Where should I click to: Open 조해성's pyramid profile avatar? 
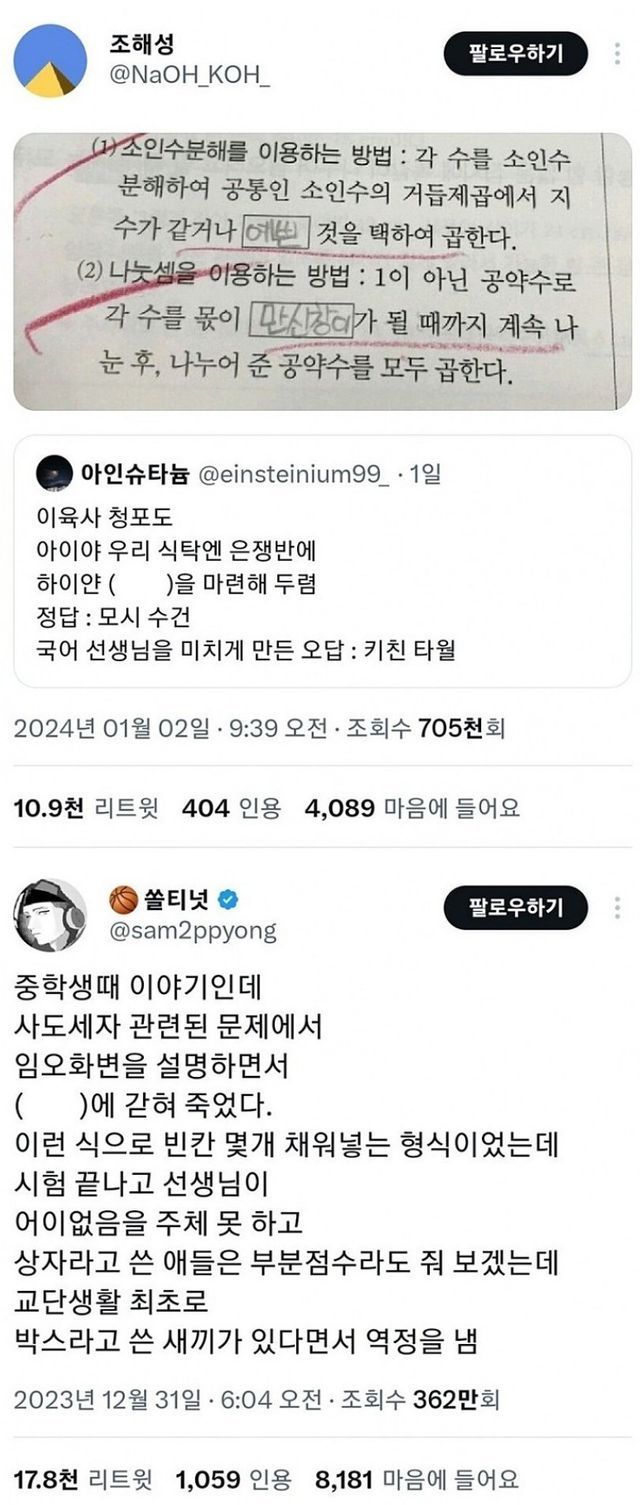tap(50, 61)
